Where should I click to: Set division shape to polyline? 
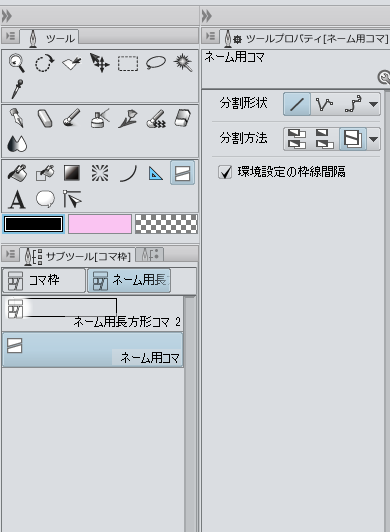pyautogui.click(x=324, y=104)
